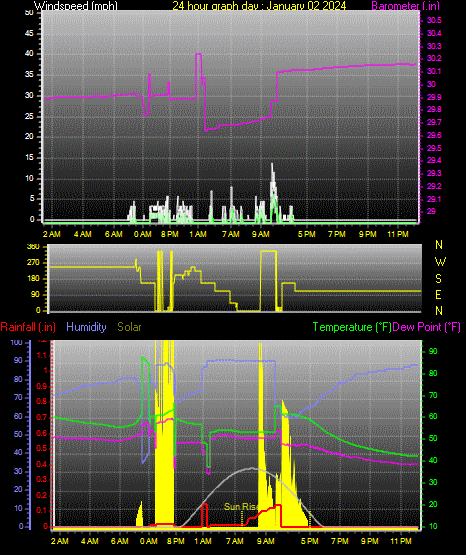This screenshot has width=466, height=555.
Task: Click the 5 PM tick on the top chart
Action: (306, 234)
